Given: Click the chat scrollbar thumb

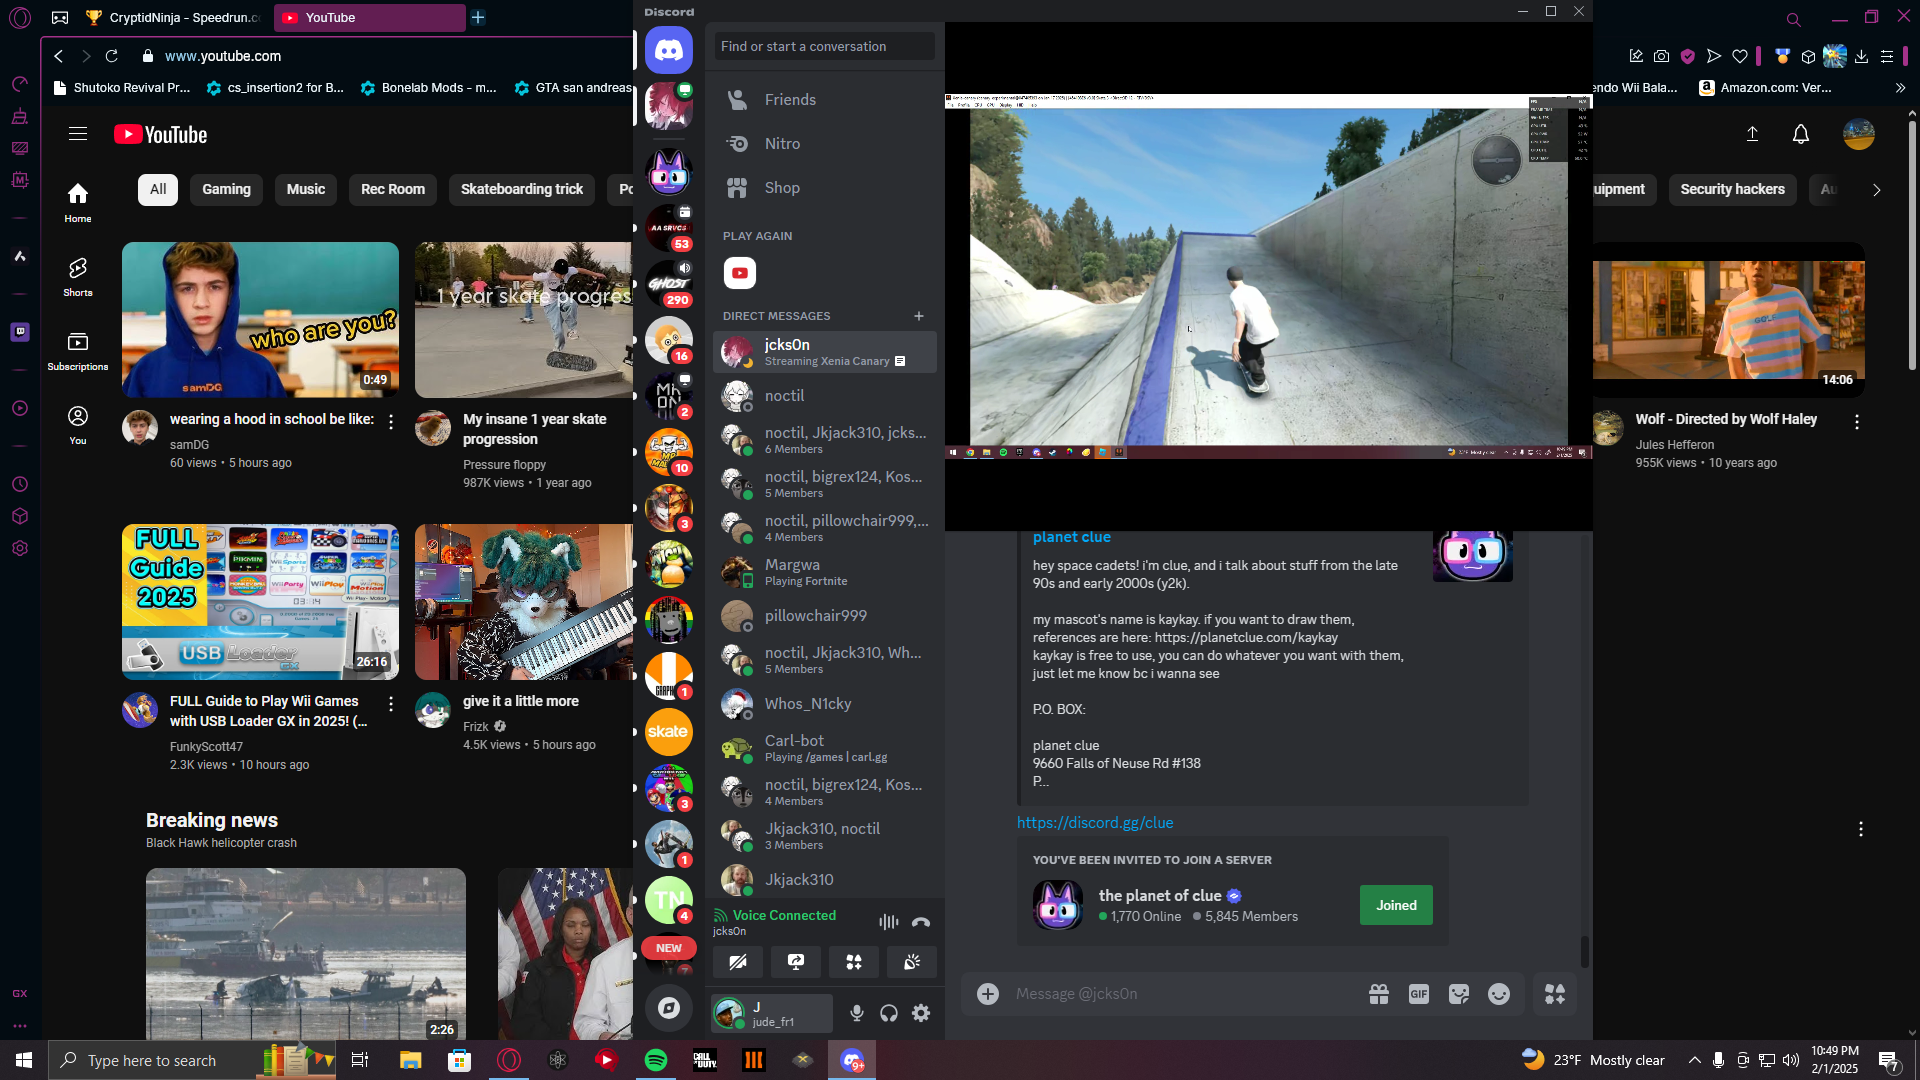Looking at the screenshot, I should [1584, 951].
